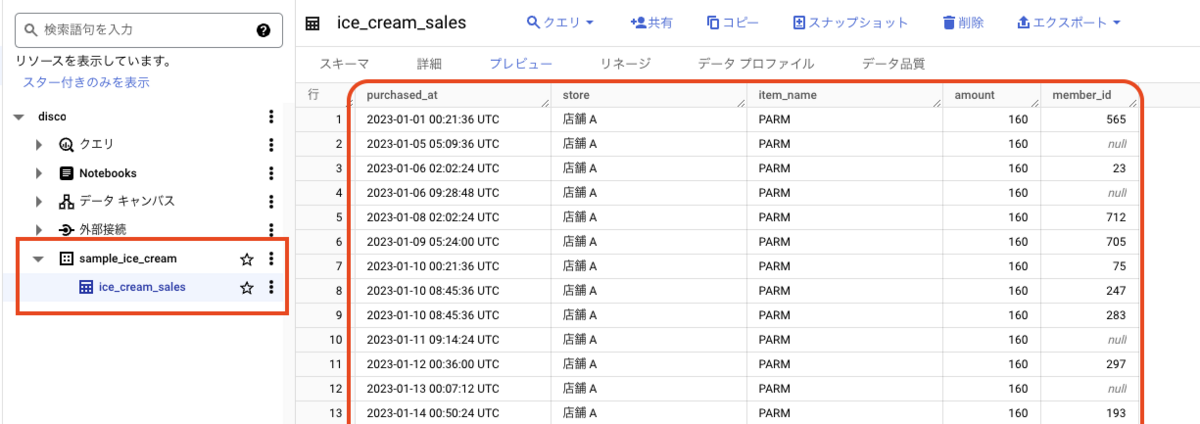Image resolution: width=1200 pixels, height=424 pixels.
Task: Create a スナップショット of the table
Action: [x=850, y=22]
